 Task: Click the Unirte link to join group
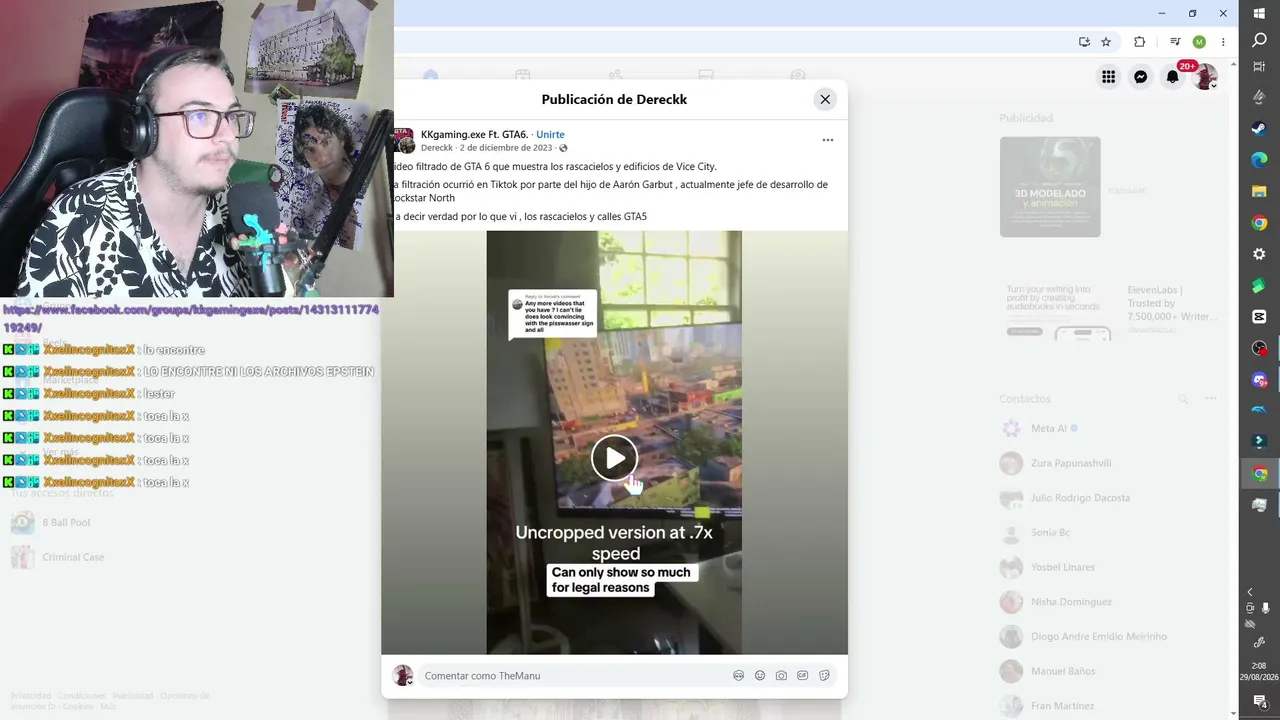550,134
